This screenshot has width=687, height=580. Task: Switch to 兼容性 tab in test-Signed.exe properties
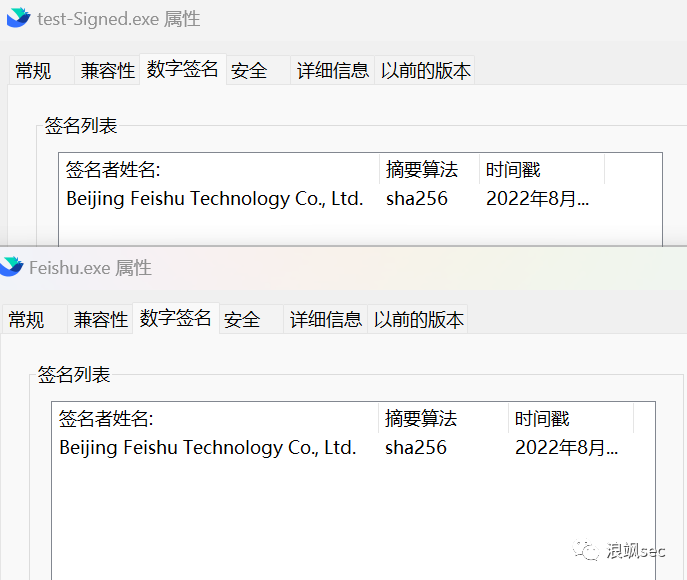[x=107, y=71]
